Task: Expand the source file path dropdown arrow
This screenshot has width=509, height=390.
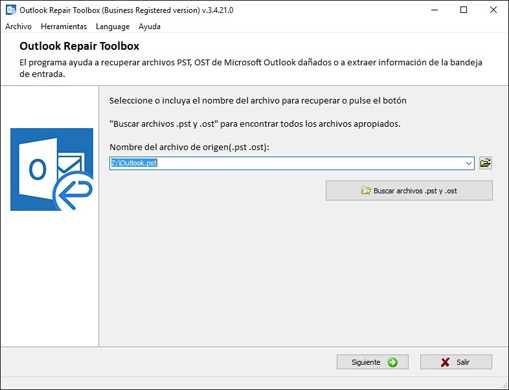Action: click(x=469, y=163)
